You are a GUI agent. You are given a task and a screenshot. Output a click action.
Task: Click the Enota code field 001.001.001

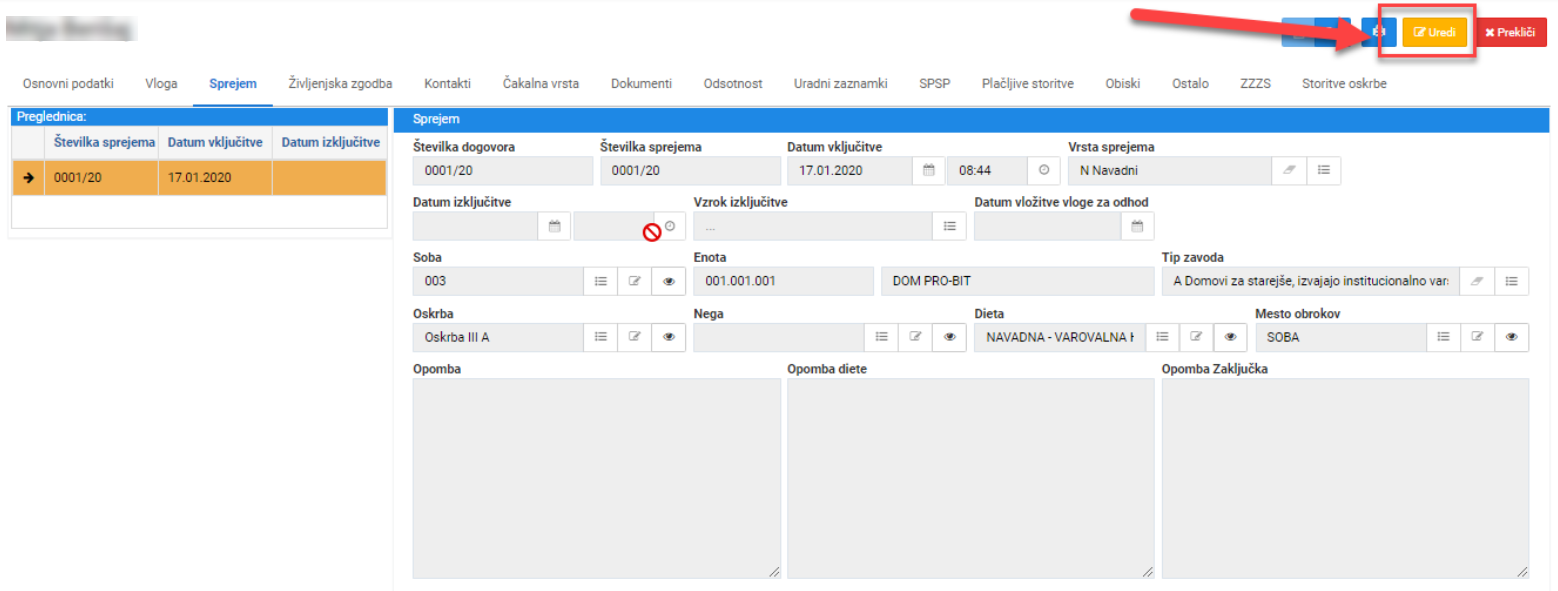click(783, 281)
